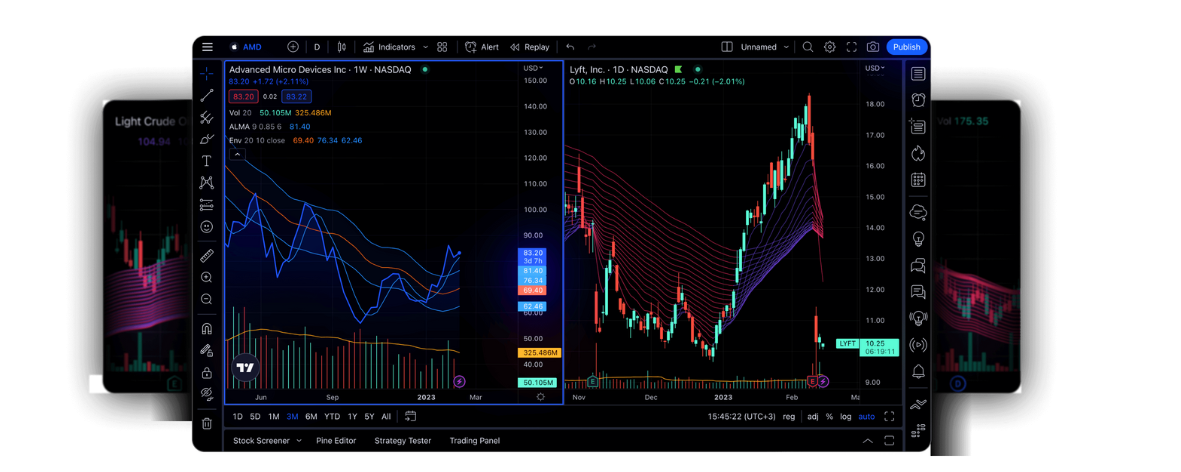Viewport: 1181px width, 472px height.
Task: Click the blue Publish button
Action: point(906,47)
